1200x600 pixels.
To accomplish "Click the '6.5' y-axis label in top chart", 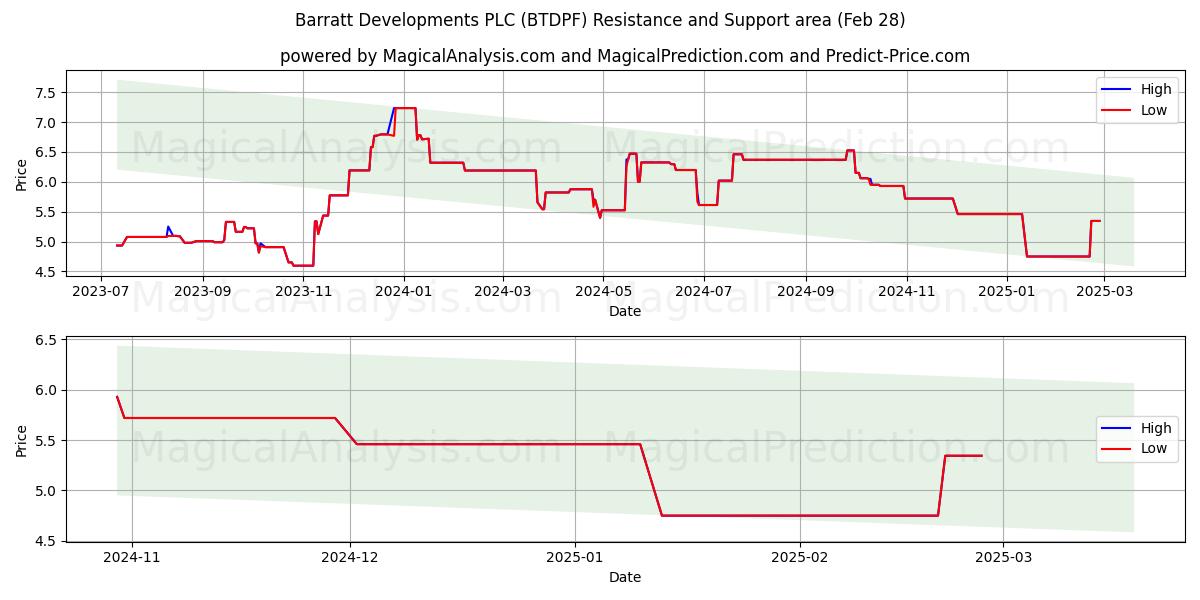I will (x=48, y=152).
